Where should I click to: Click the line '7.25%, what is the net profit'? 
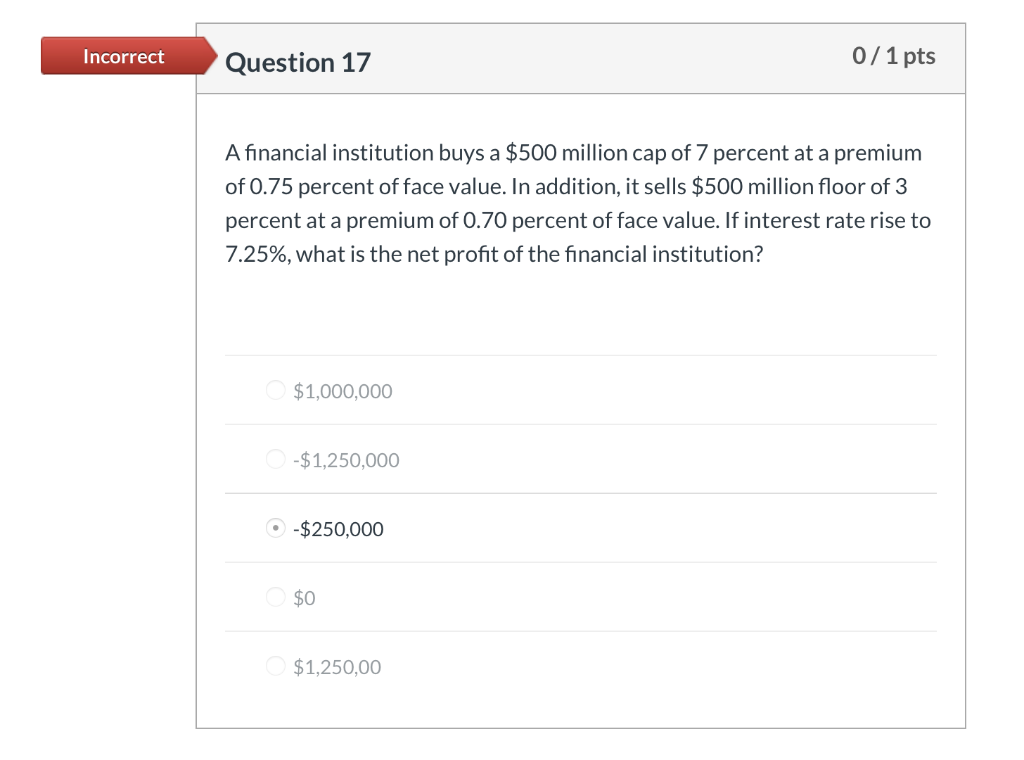(x=493, y=254)
